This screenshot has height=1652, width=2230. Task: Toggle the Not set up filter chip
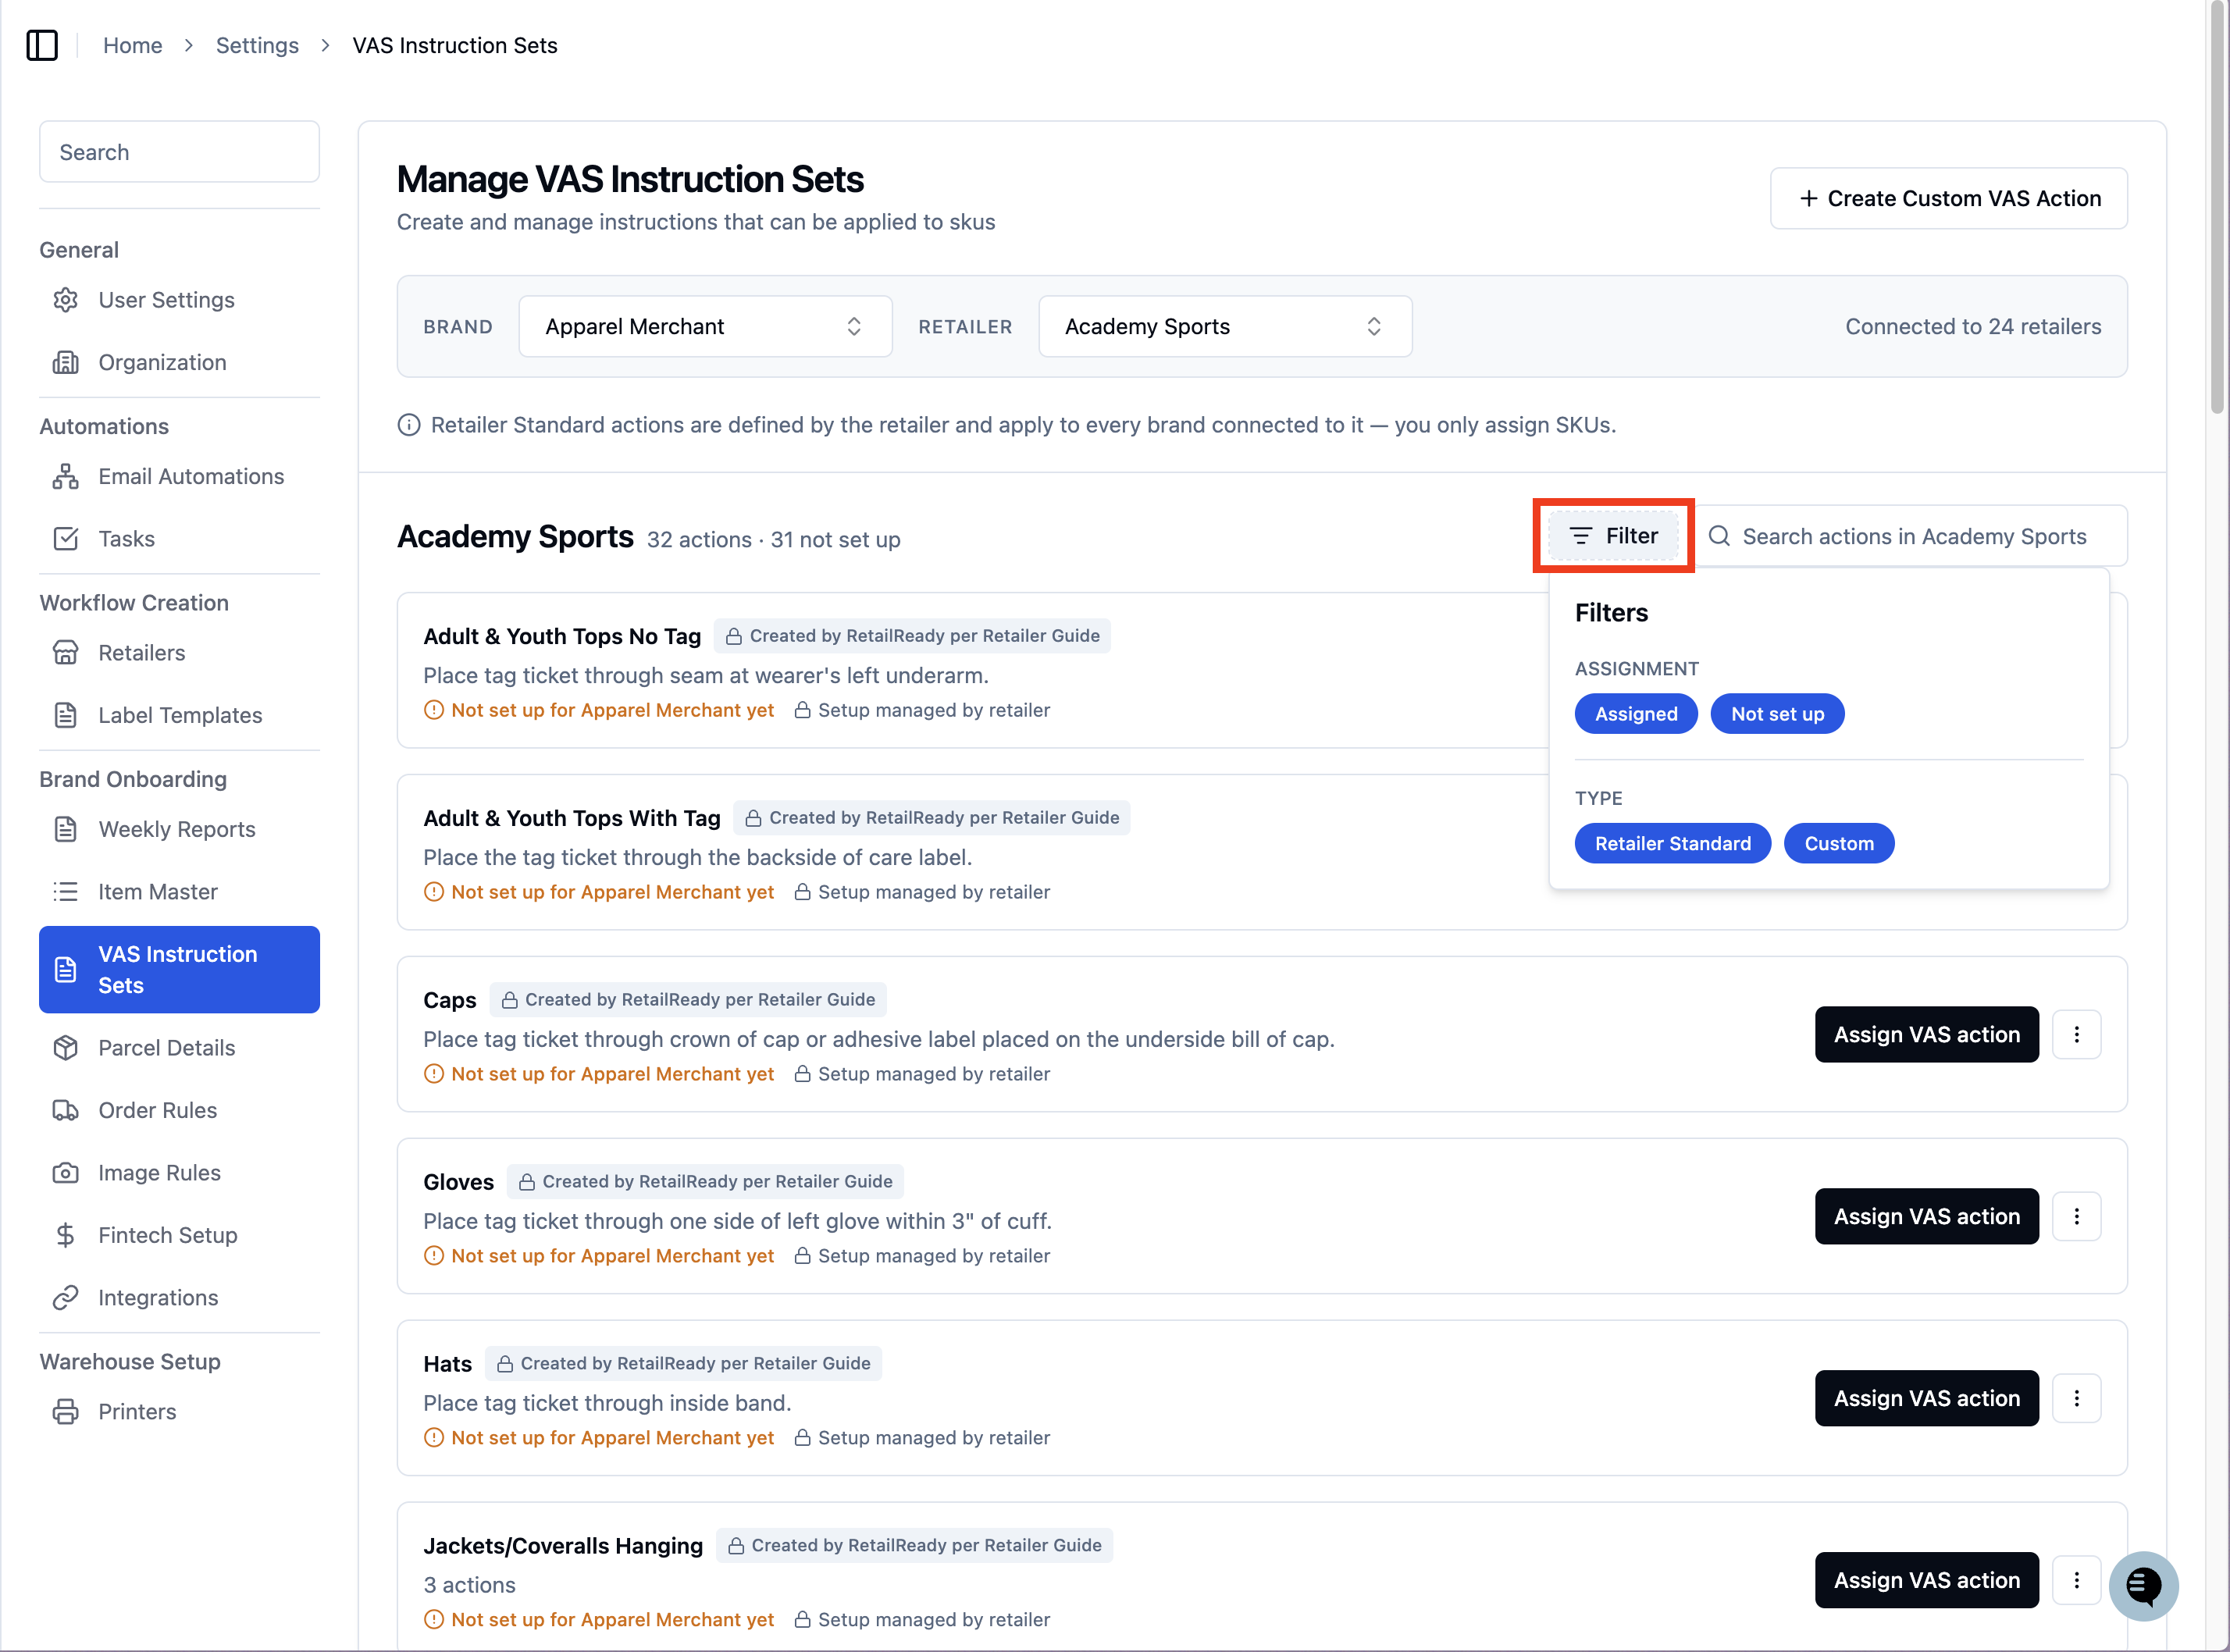(1777, 714)
